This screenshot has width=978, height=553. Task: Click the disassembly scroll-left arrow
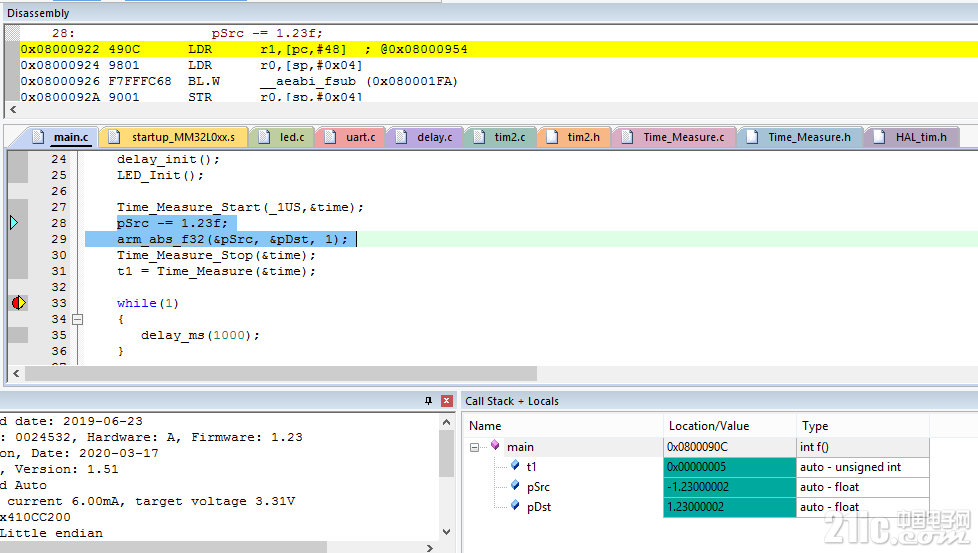click(x=13, y=110)
